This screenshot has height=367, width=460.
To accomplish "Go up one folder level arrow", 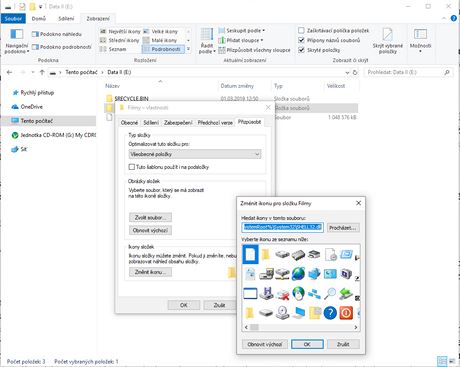I will 42,72.
